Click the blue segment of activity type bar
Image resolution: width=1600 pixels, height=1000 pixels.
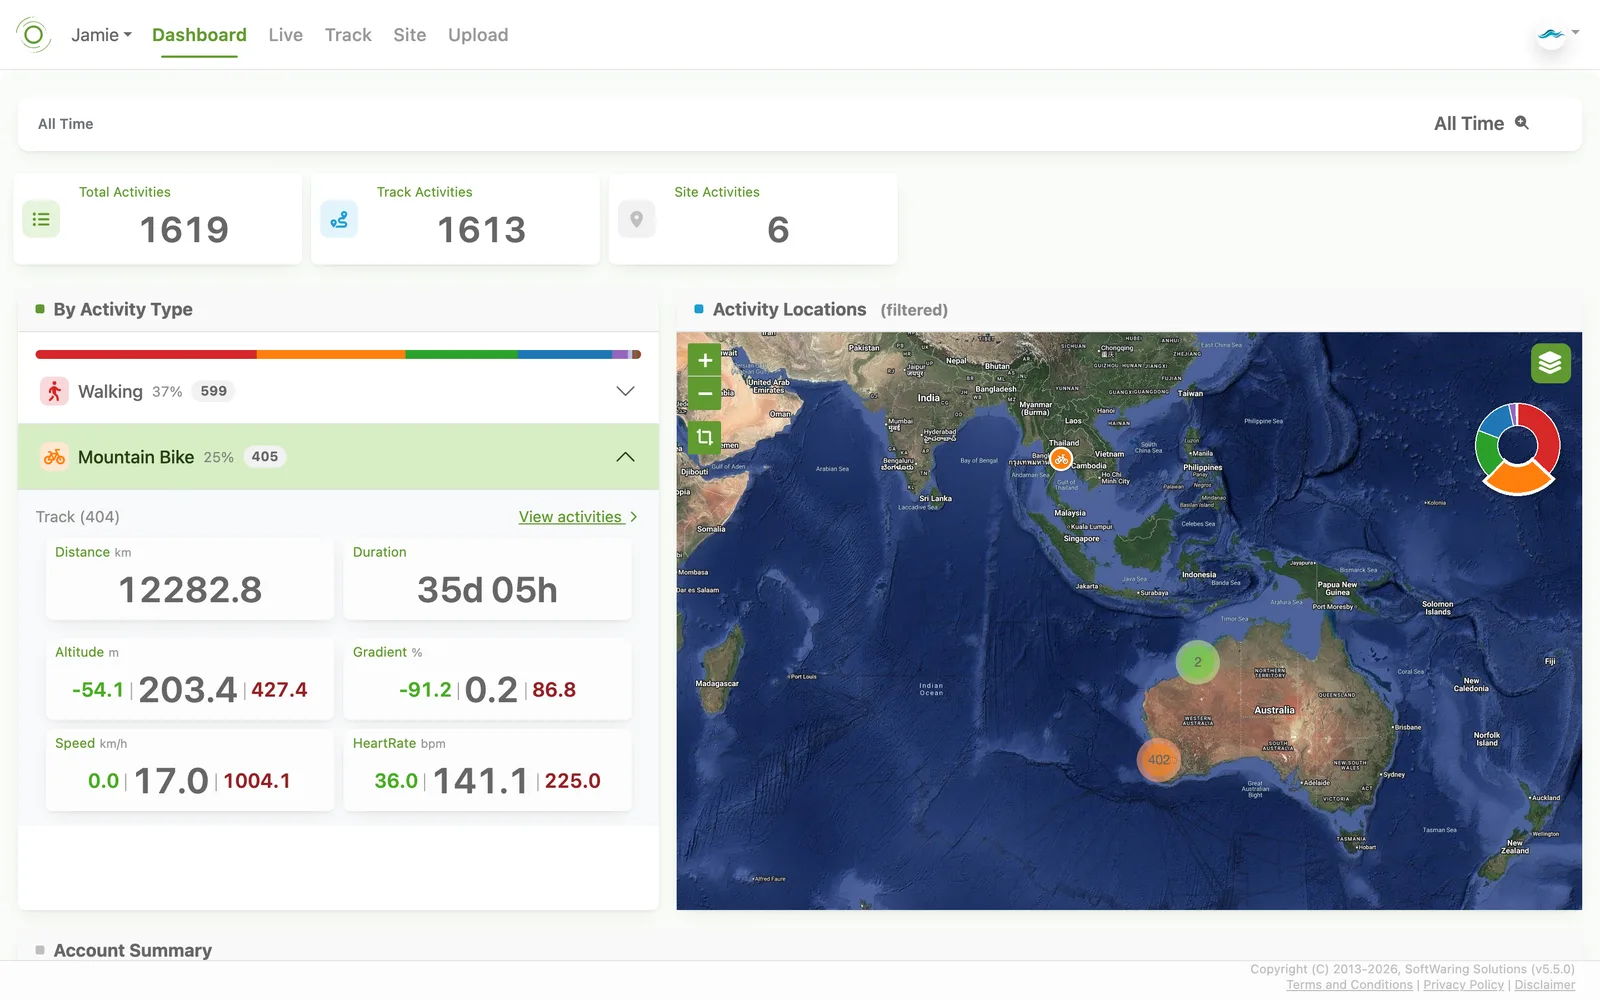point(565,354)
